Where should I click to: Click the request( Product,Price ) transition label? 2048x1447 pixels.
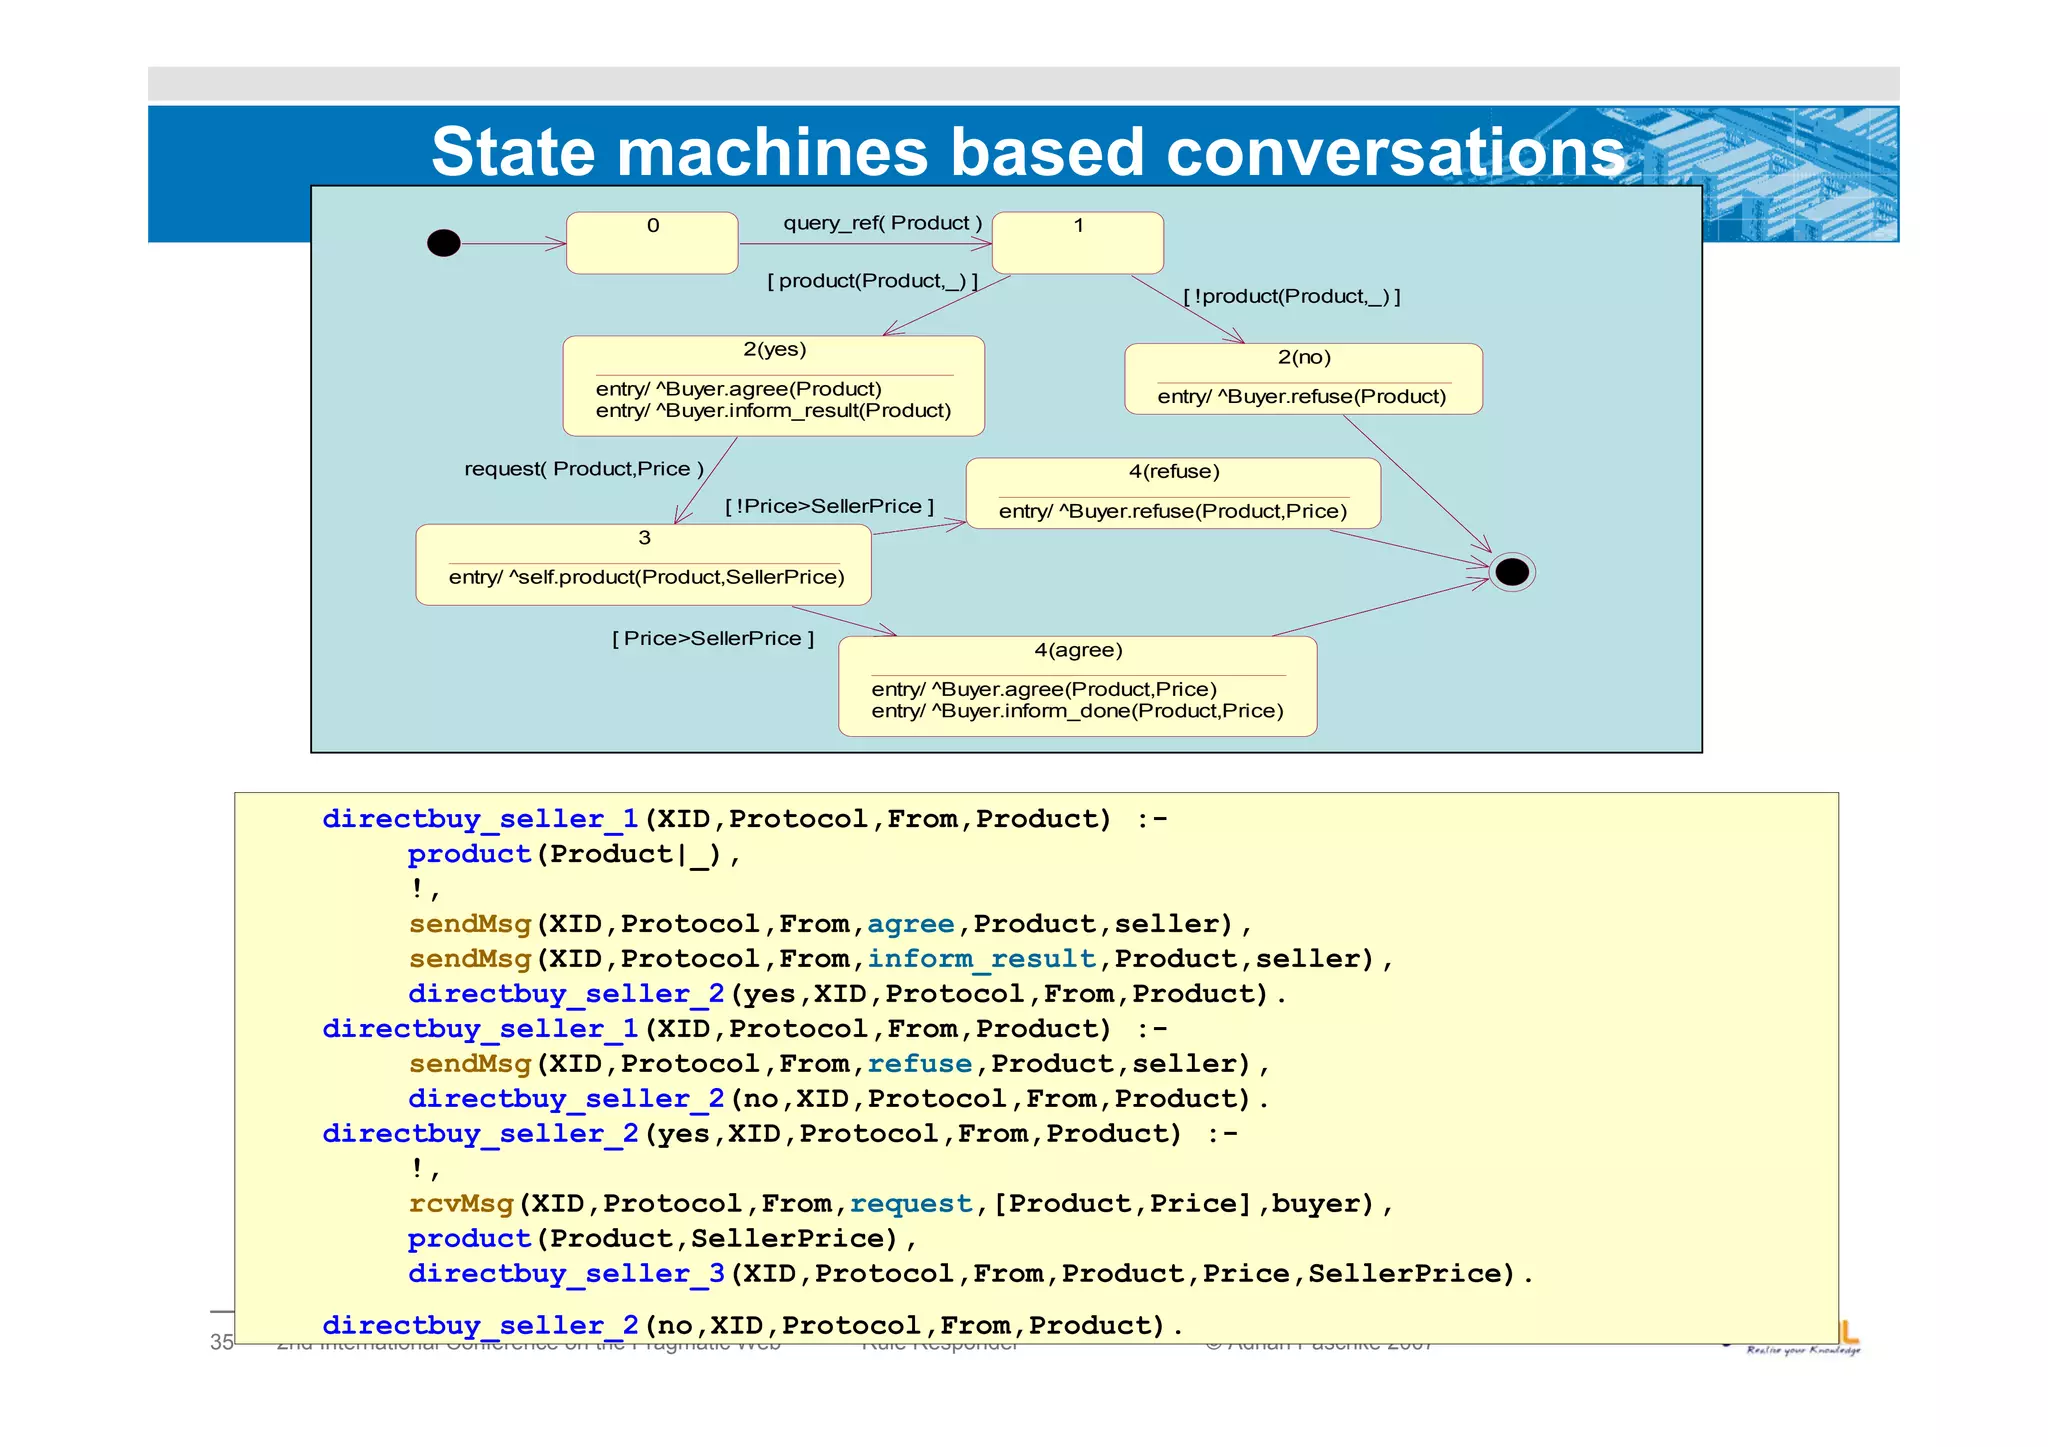(584, 469)
